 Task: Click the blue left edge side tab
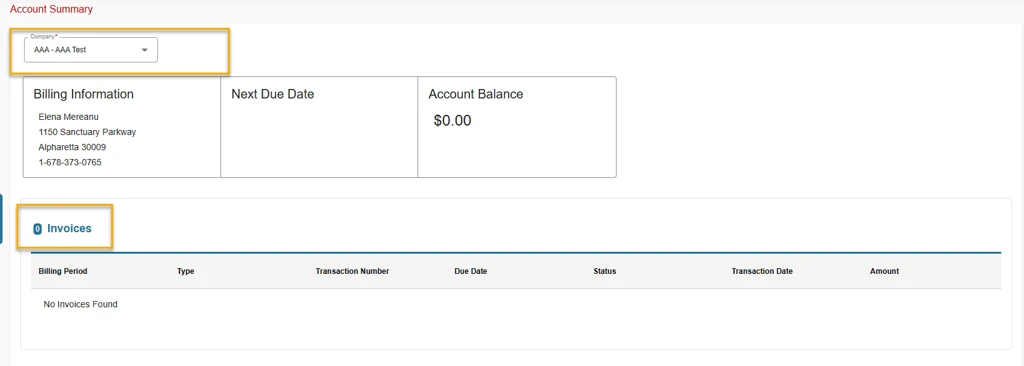pyautogui.click(x=1, y=219)
